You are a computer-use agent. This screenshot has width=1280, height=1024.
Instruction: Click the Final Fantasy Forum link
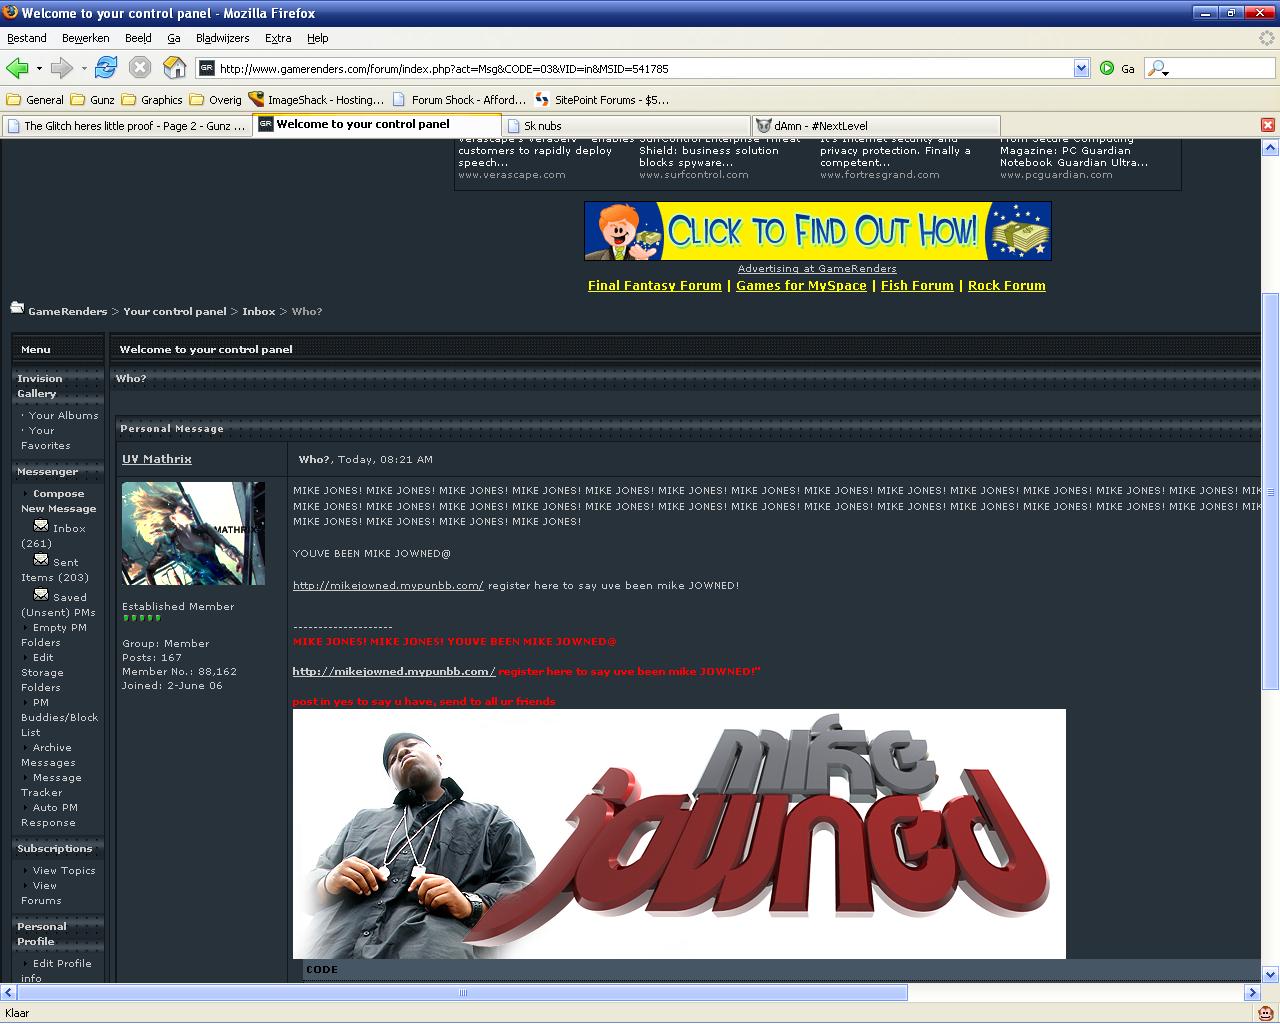tap(655, 285)
